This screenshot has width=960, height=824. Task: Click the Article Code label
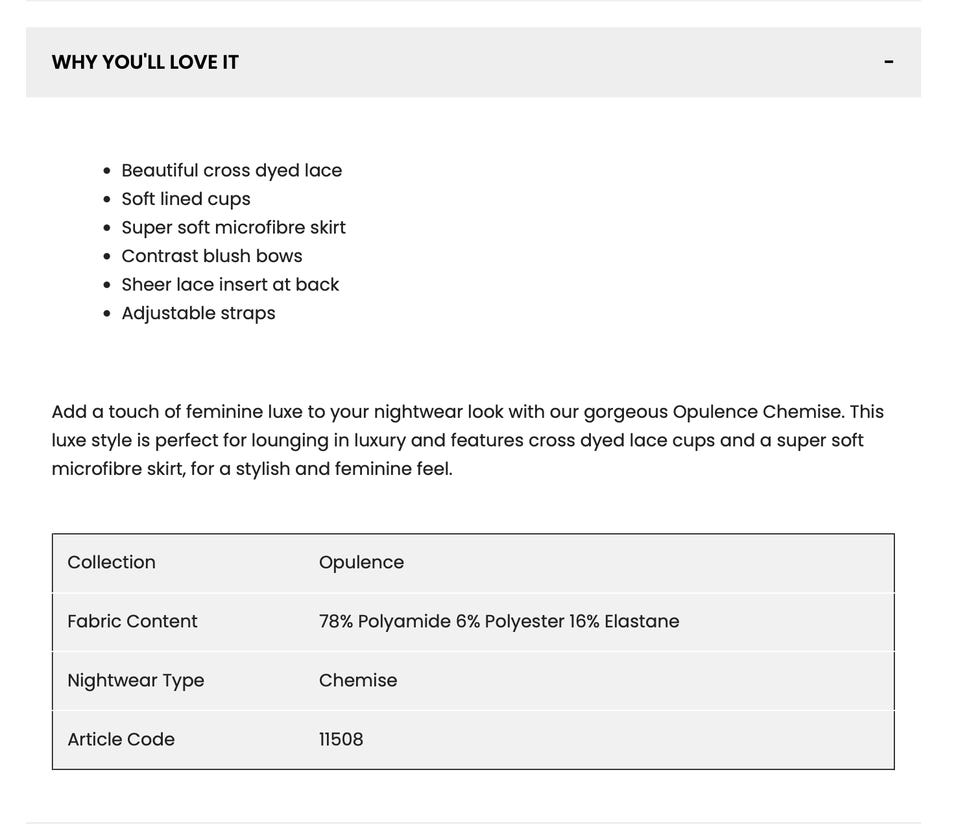coord(121,739)
